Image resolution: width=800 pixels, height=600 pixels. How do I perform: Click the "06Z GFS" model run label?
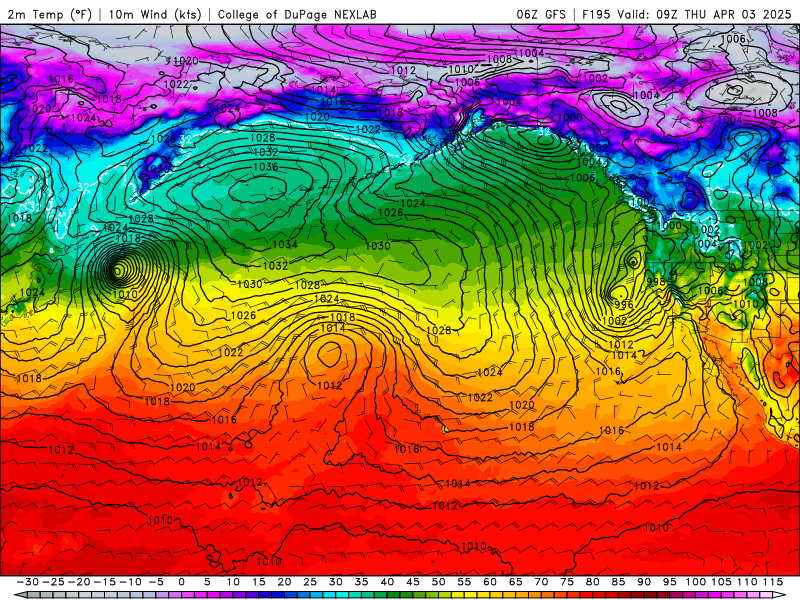pyautogui.click(x=541, y=14)
